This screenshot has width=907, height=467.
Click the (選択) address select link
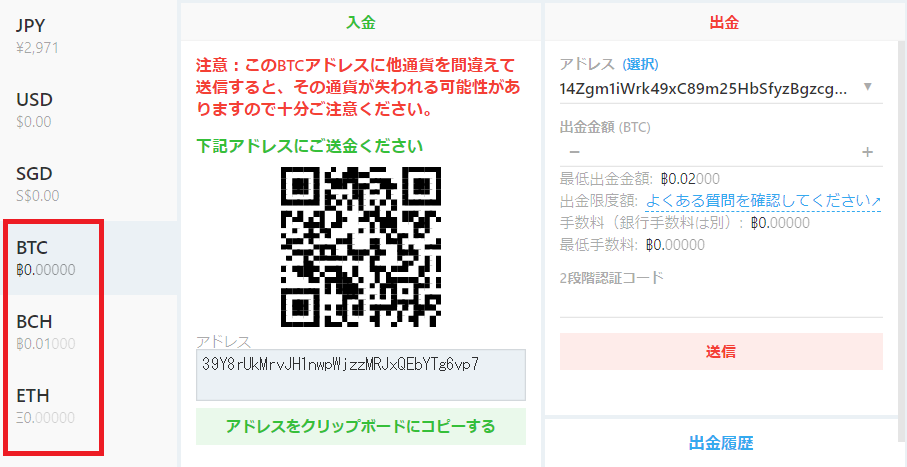(640, 64)
